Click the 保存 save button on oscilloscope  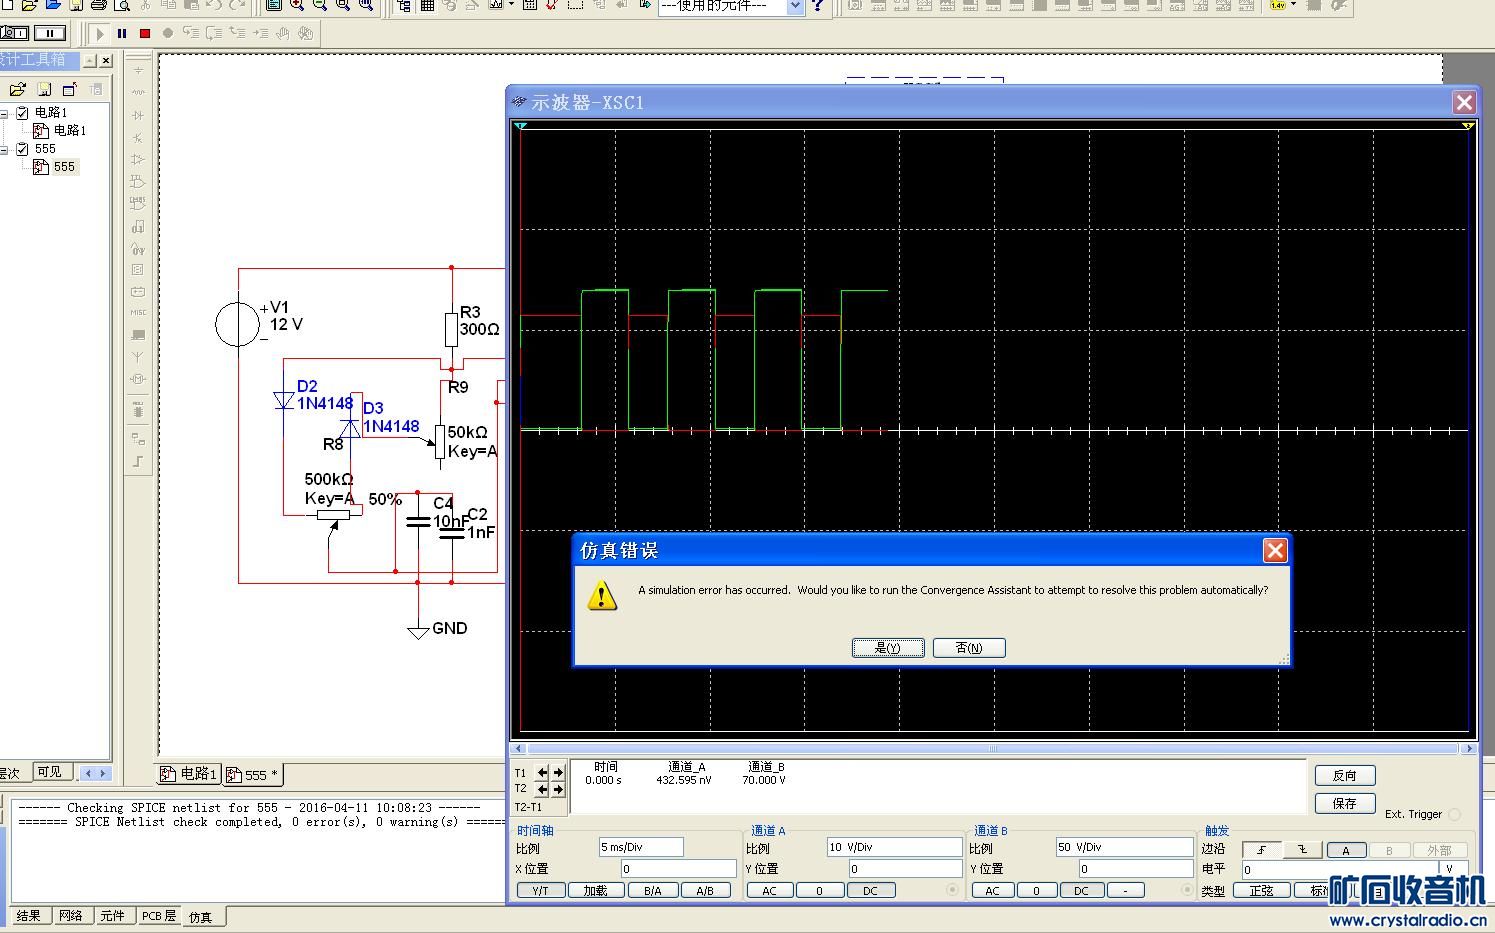[1345, 803]
